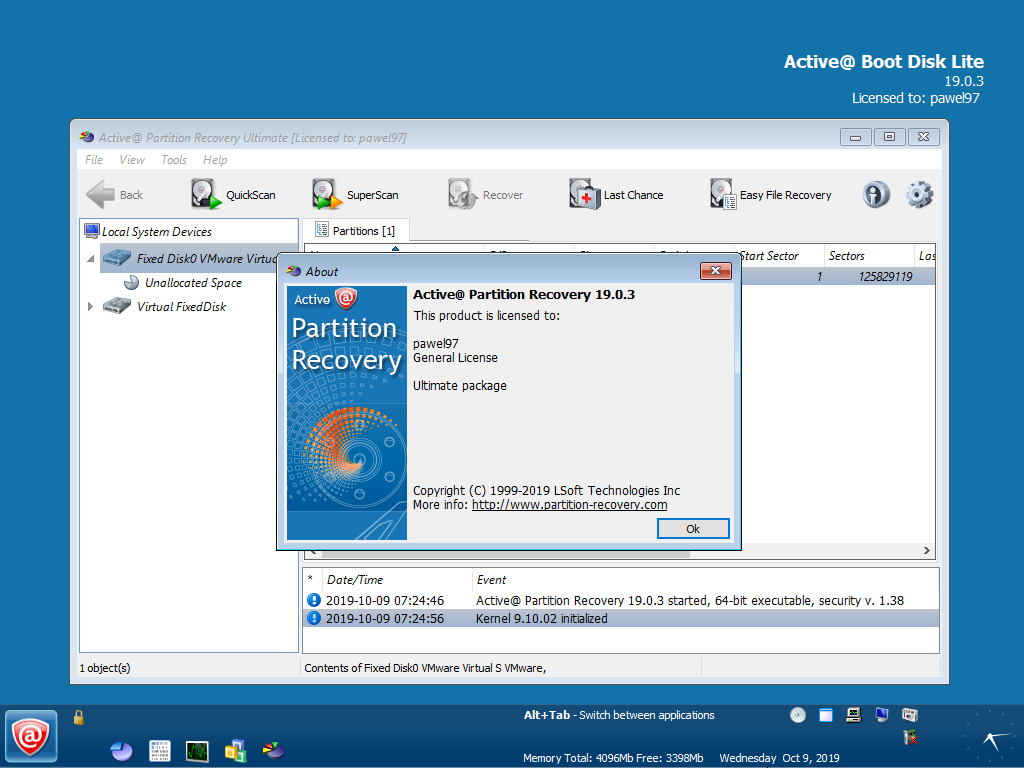Click the tray display monitor icon
The image size is (1024, 768).
(882, 715)
